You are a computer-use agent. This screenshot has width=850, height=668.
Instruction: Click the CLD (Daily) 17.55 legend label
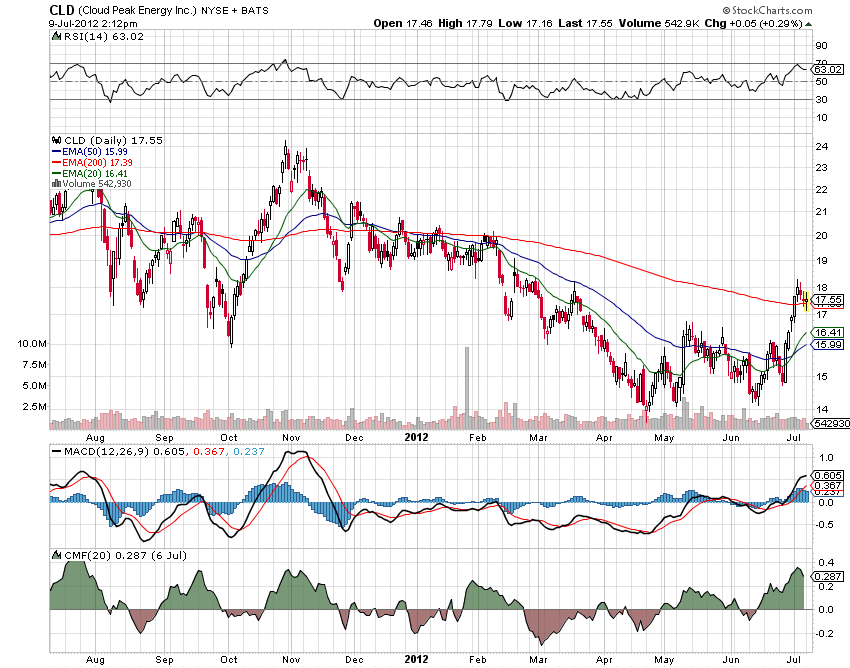click(x=113, y=140)
